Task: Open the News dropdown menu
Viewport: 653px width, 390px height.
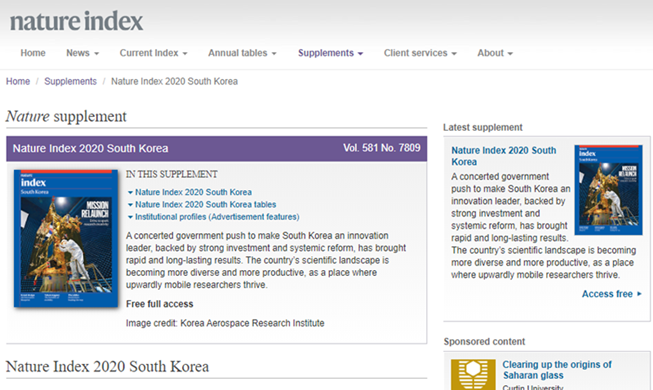Action: coord(82,53)
